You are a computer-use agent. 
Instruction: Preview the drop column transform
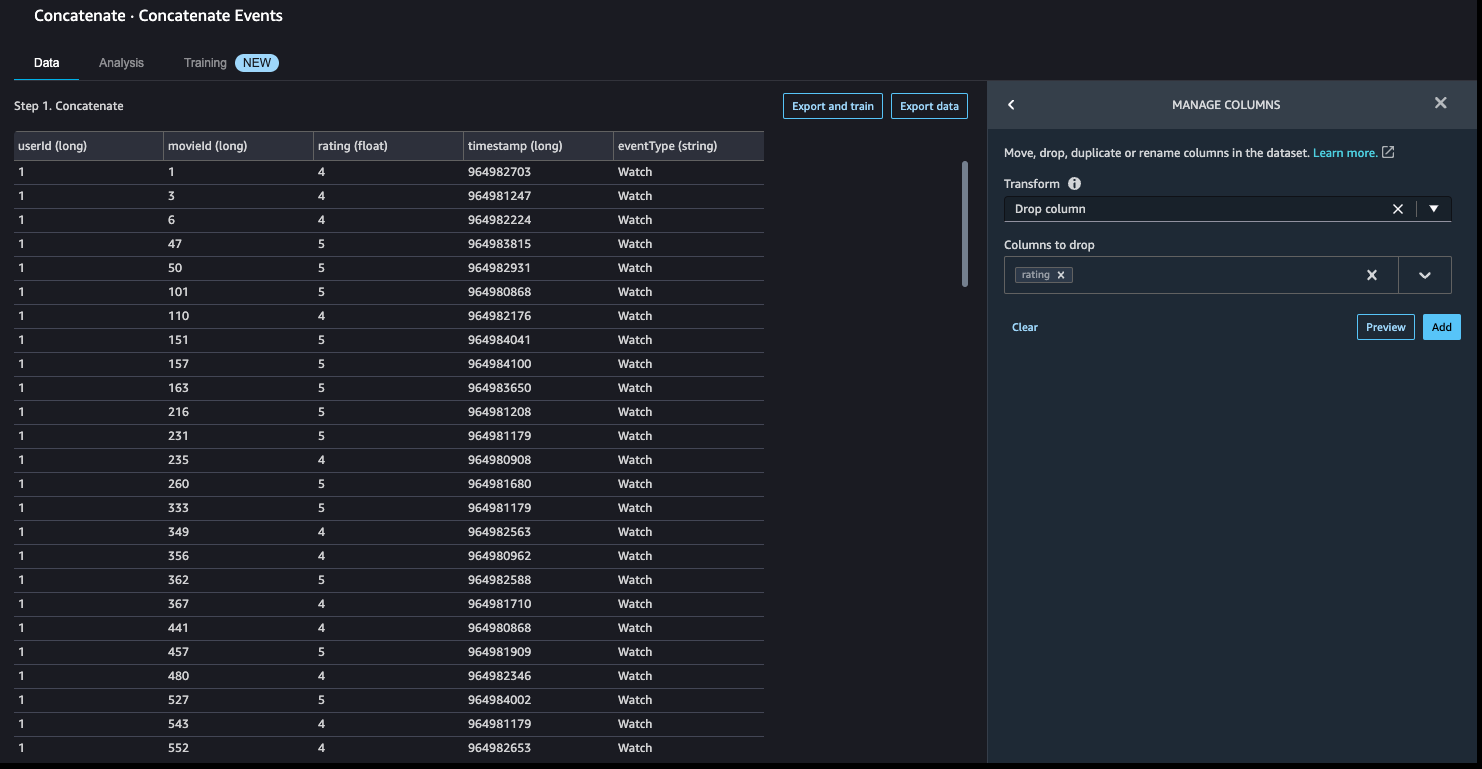click(x=1385, y=327)
